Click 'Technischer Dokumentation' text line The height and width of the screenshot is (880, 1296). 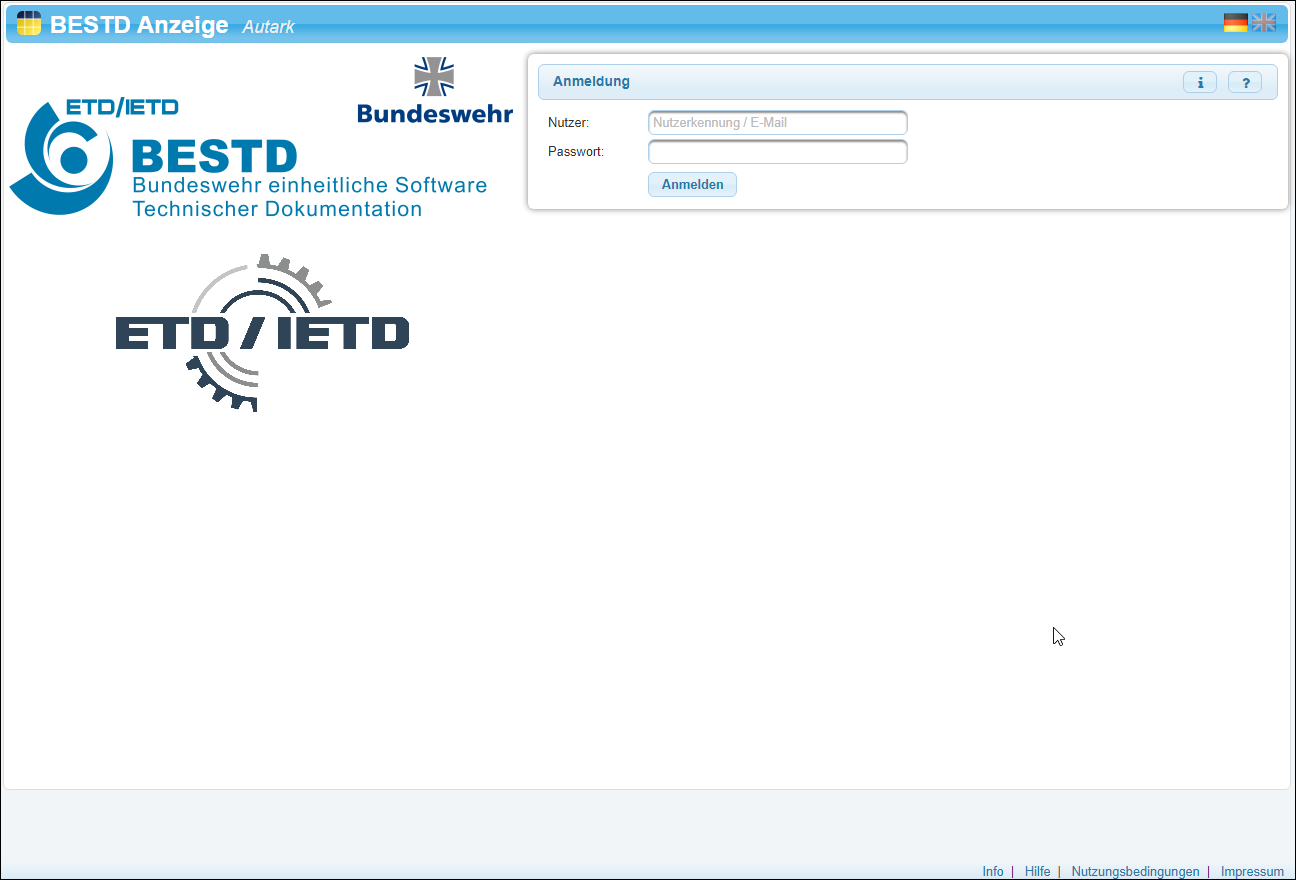(277, 210)
